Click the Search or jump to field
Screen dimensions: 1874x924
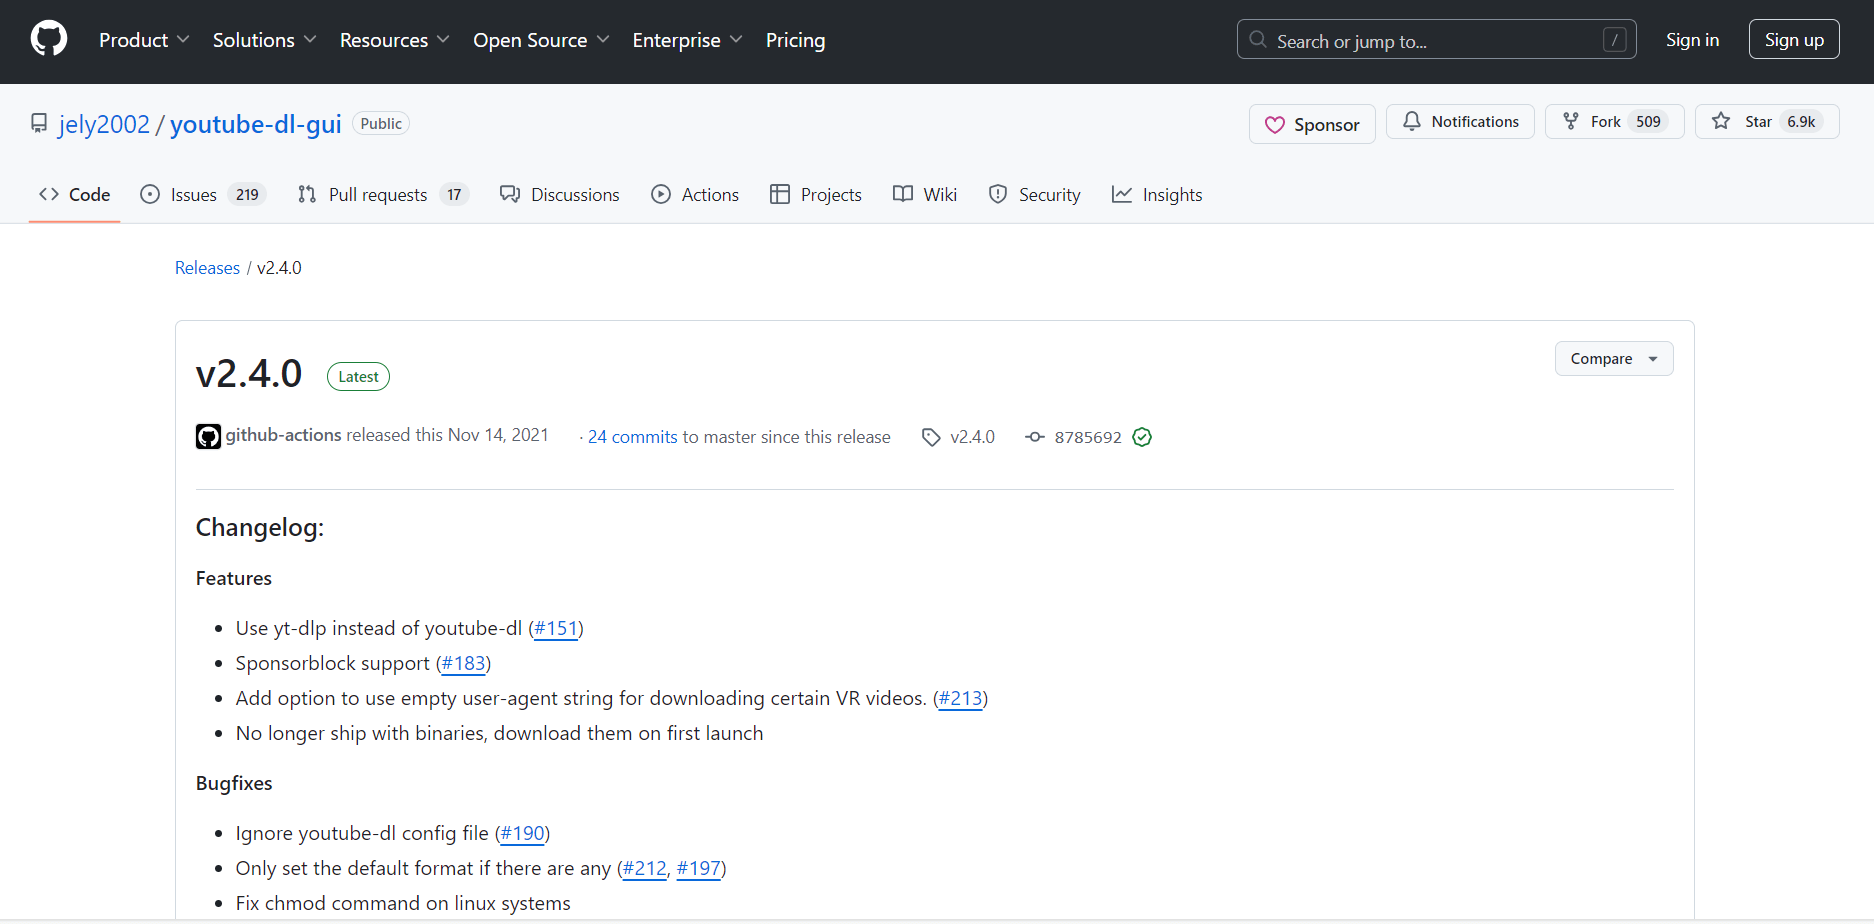1437,39
